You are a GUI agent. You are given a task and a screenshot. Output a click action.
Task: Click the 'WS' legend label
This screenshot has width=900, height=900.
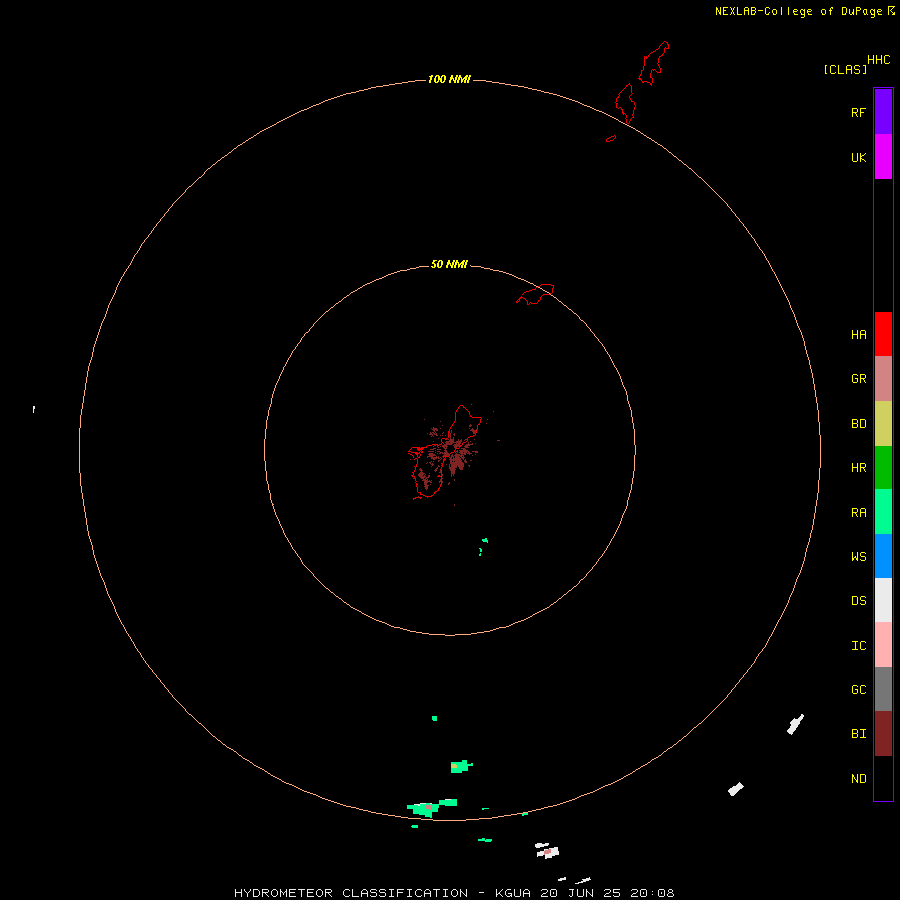(858, 557)
